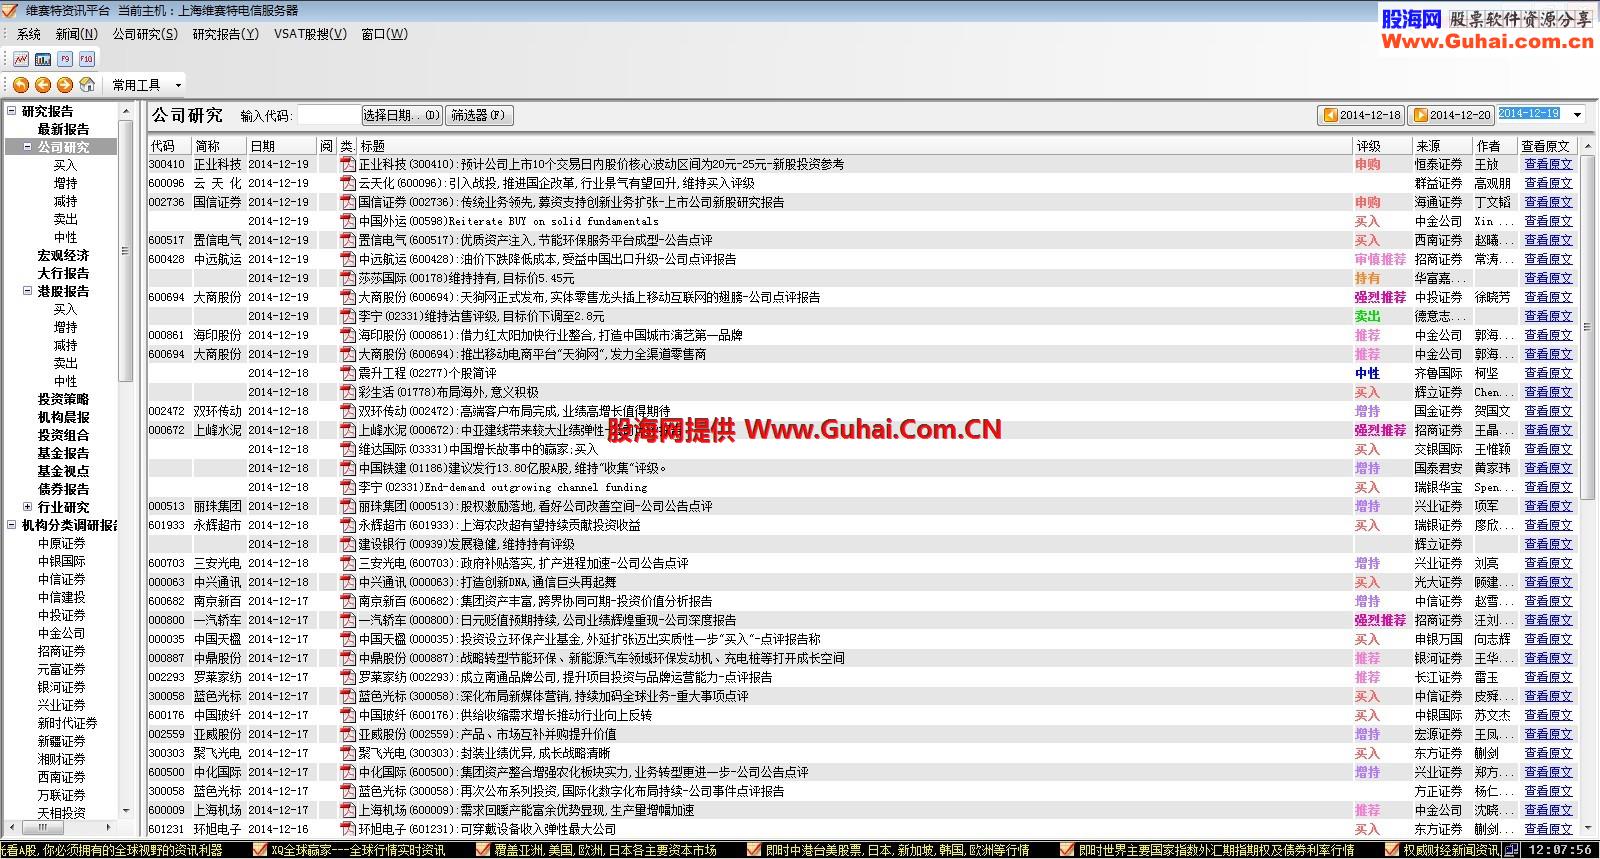The image size is (1600, 859).
Task: Open the 2014-12-19 date combo box arrow
Action: 1578,115
